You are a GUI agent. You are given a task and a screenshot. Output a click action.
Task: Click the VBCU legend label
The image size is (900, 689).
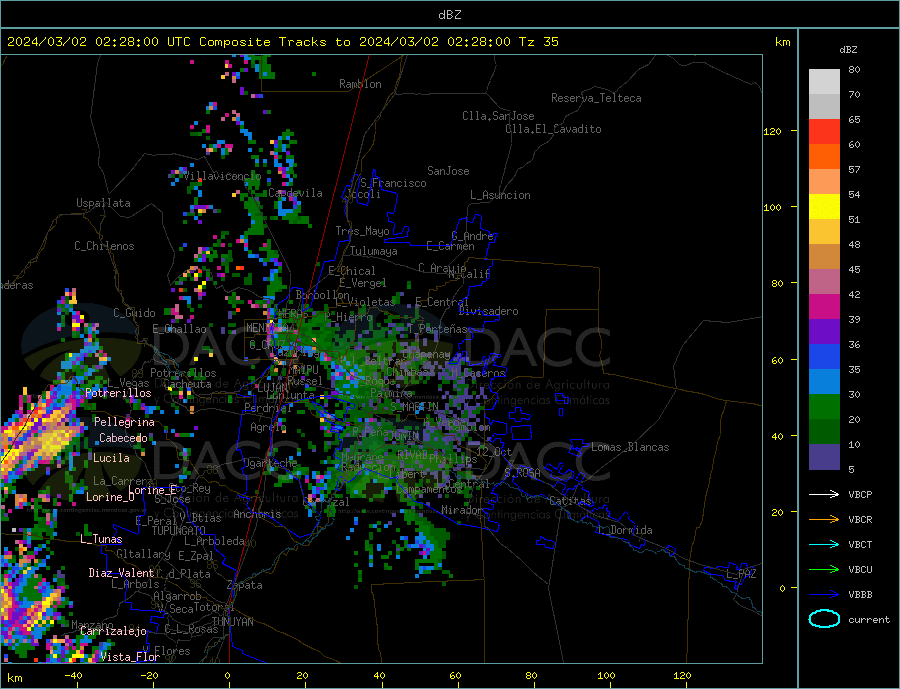coord(860,570)
